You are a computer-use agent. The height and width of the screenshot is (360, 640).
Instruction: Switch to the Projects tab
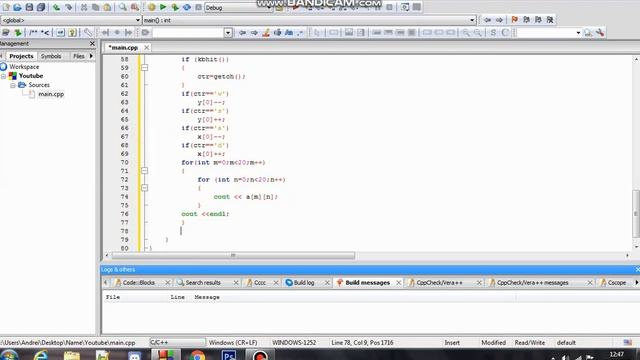click(21, 56)
